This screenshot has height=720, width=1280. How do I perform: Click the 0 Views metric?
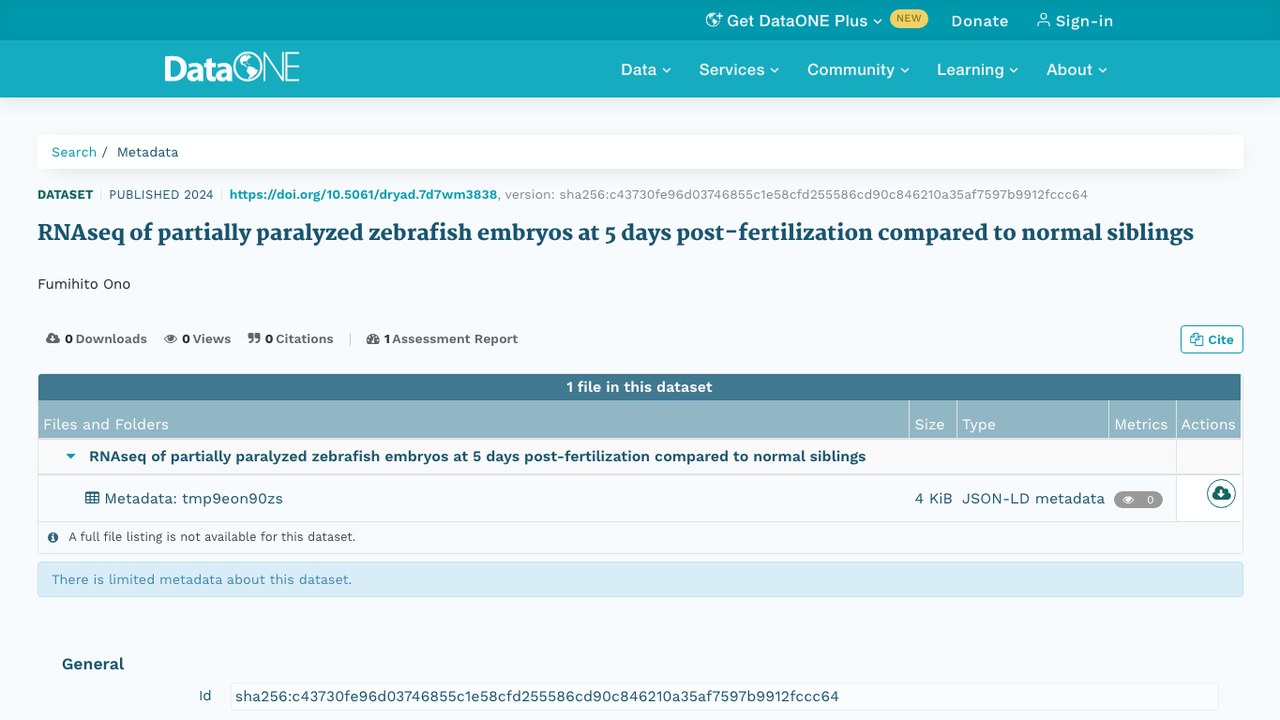coord(198,339)
